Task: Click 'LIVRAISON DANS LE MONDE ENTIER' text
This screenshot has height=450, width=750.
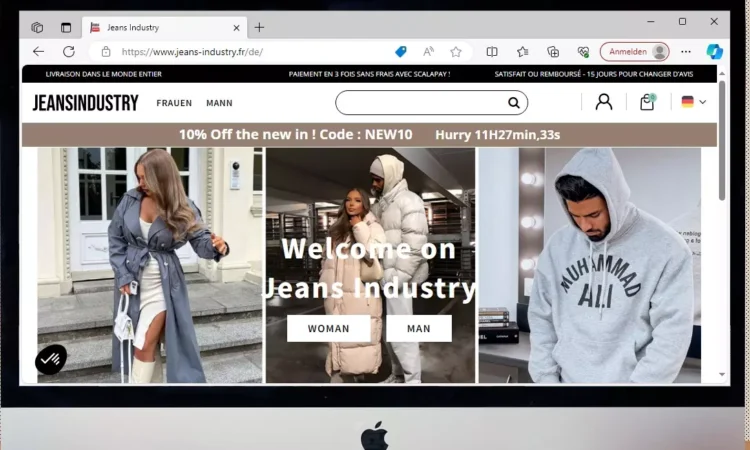Action: click(x=103, y=74)
